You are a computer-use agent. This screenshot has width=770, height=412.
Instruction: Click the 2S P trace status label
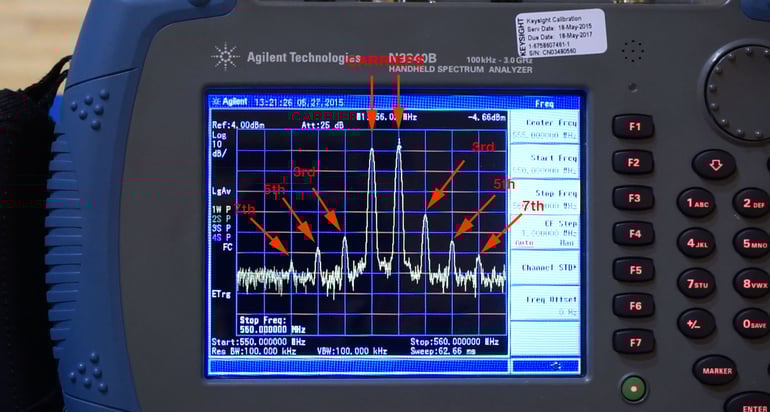222,219
